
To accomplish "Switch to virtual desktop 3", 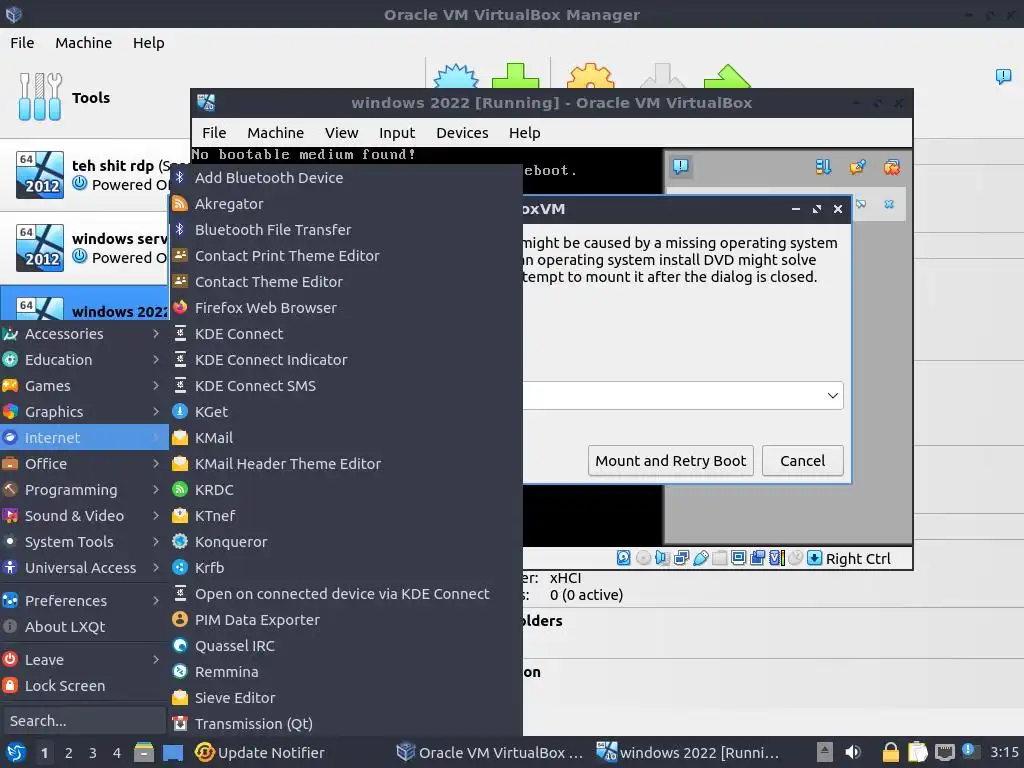I will tap(92, 752).
